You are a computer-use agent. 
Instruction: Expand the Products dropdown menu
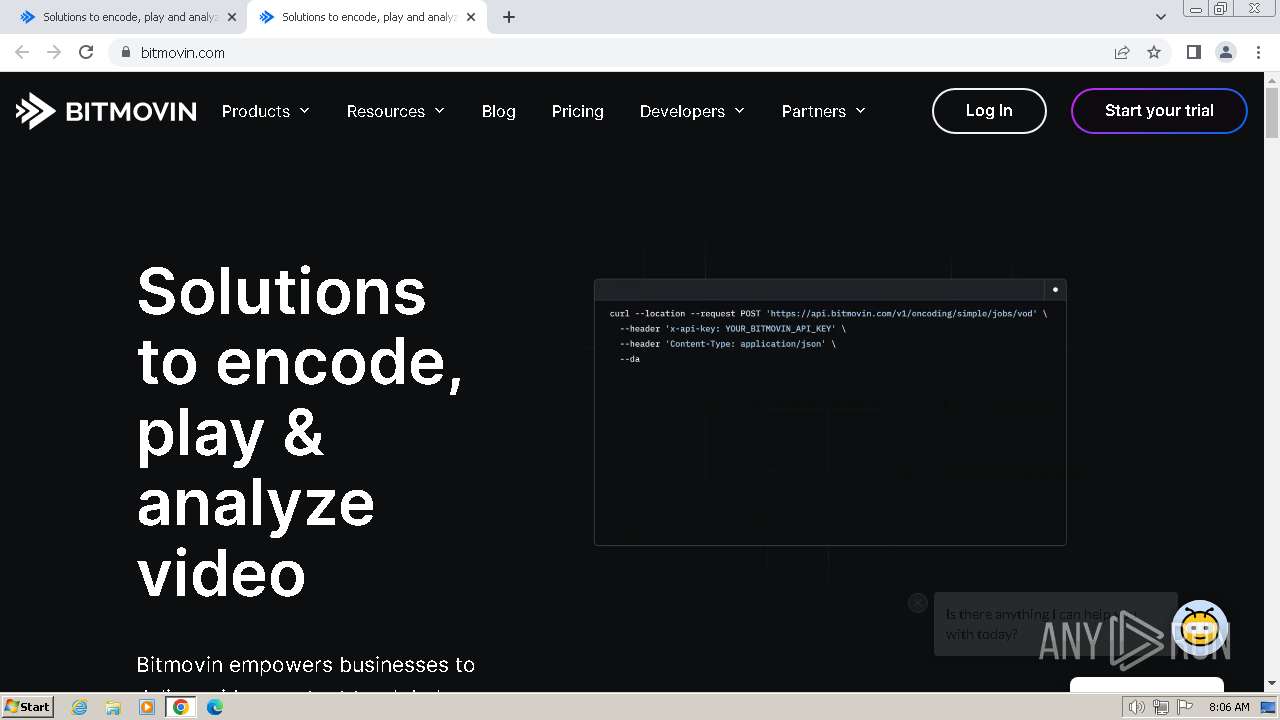(x=266, y=111)
